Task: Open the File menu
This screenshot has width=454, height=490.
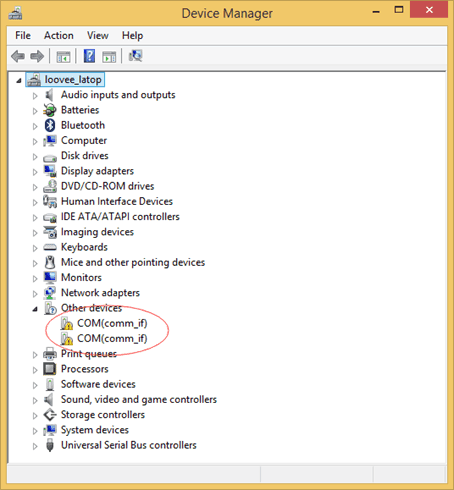Action: click(23, 35)
